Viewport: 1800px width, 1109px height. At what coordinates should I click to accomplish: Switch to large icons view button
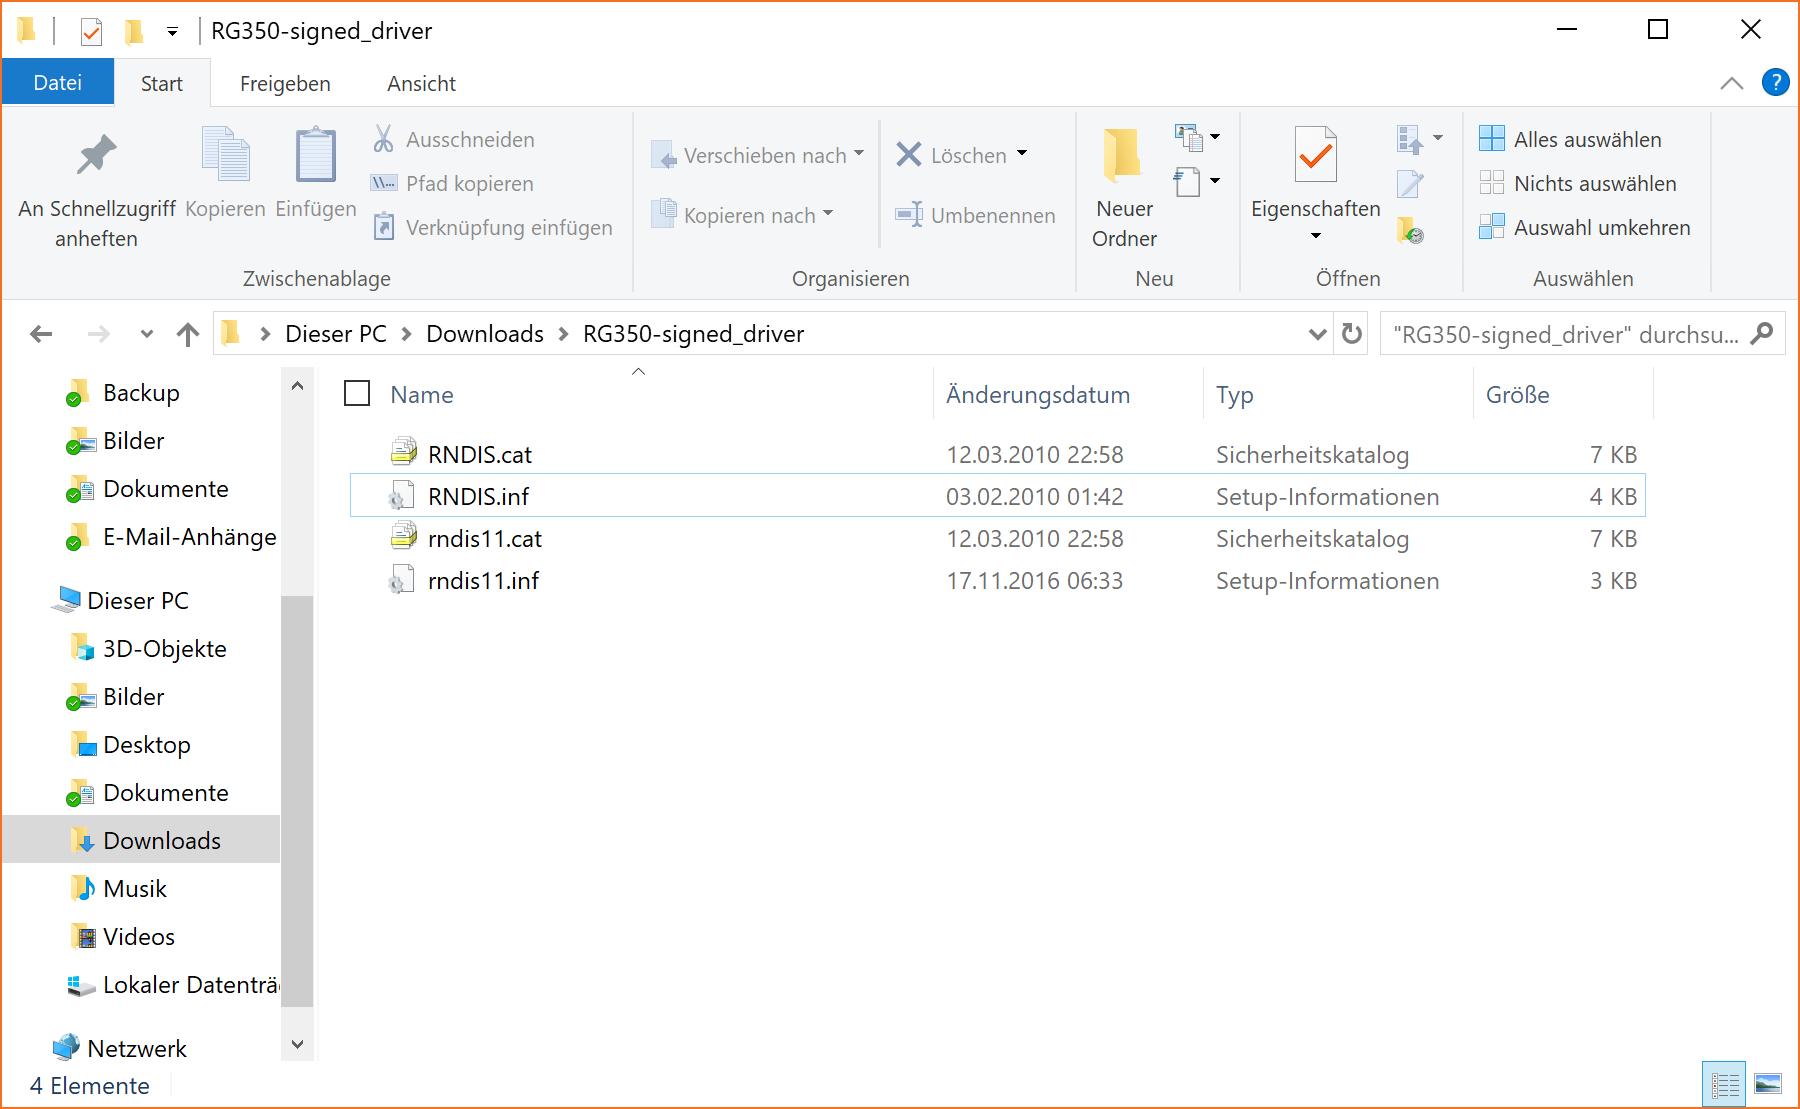point(1768,1084)
